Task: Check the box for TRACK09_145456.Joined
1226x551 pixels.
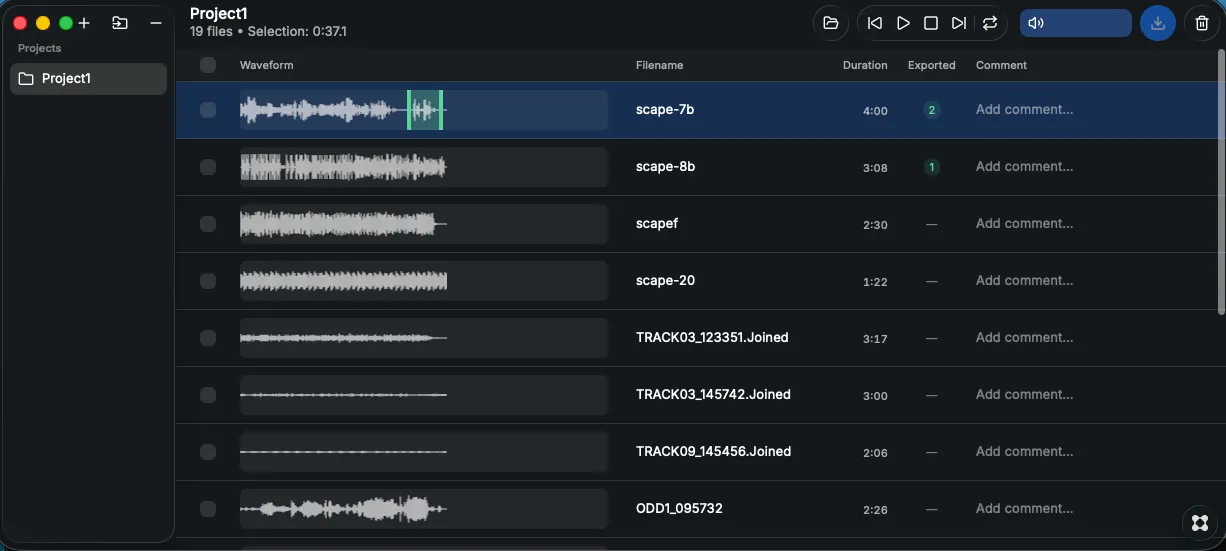Action: (208, 452)
